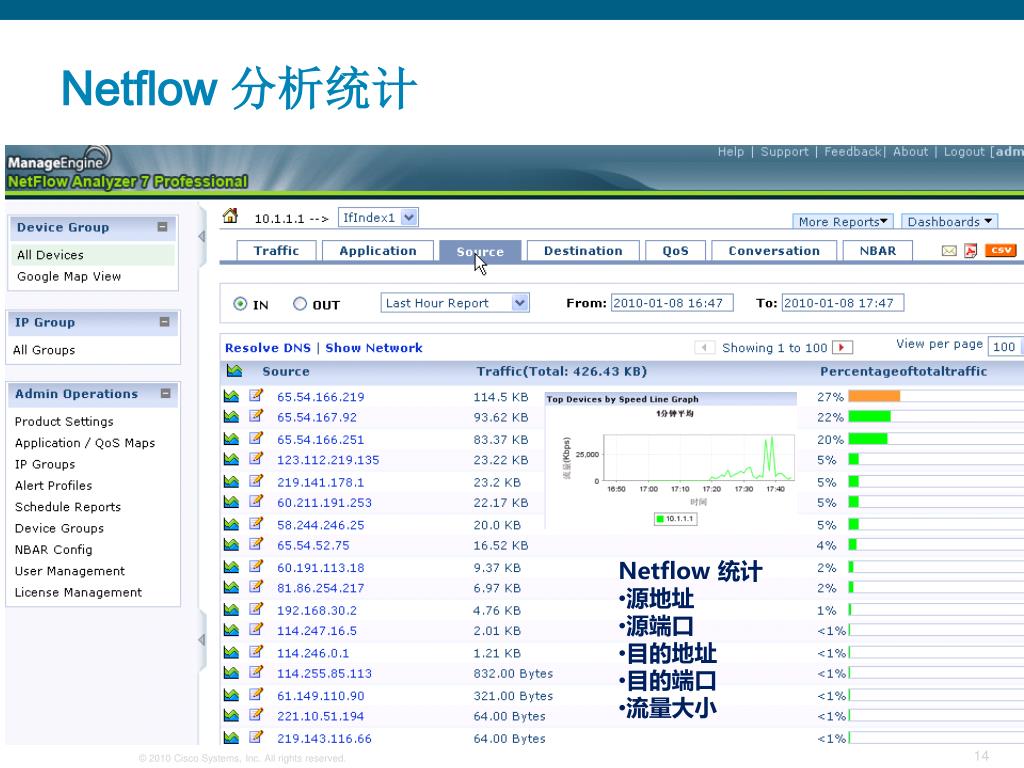
Task: Open the Feedback link in header
Action: tap(853, 152)
